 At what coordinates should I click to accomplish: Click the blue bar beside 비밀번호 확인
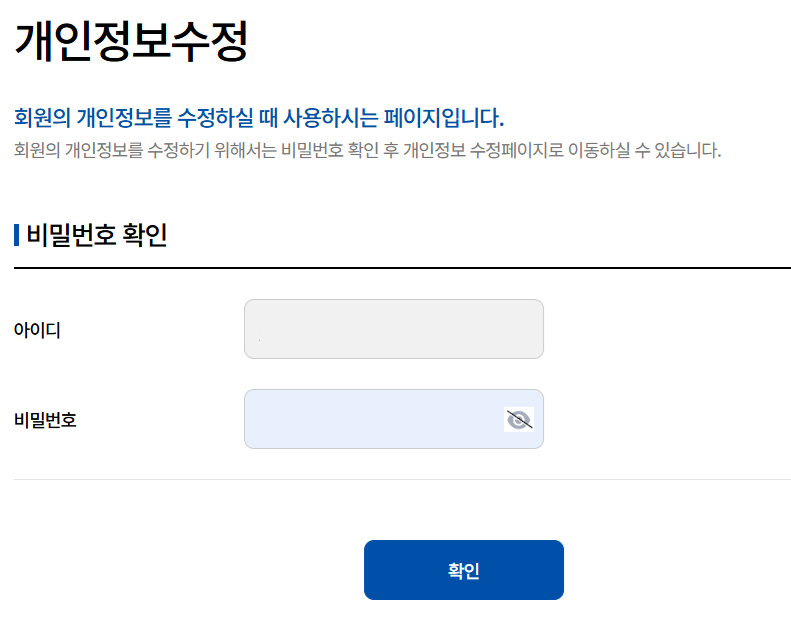[x=17, y=236]
